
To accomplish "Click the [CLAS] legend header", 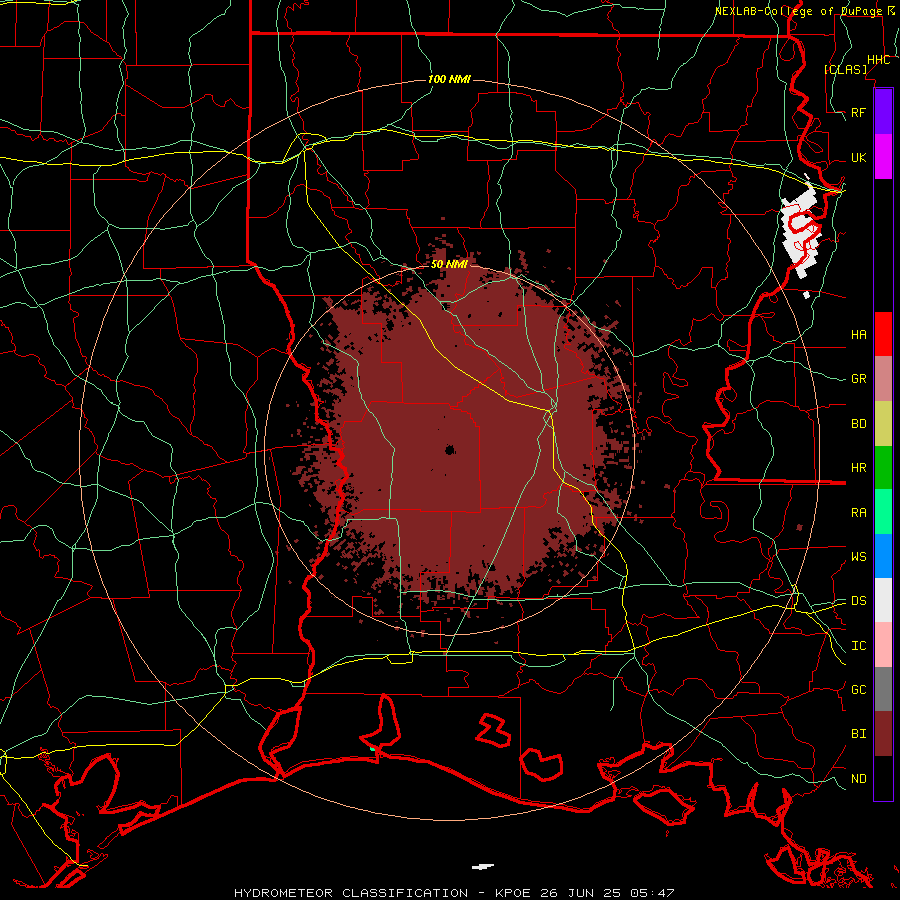I will coord(845,69).
